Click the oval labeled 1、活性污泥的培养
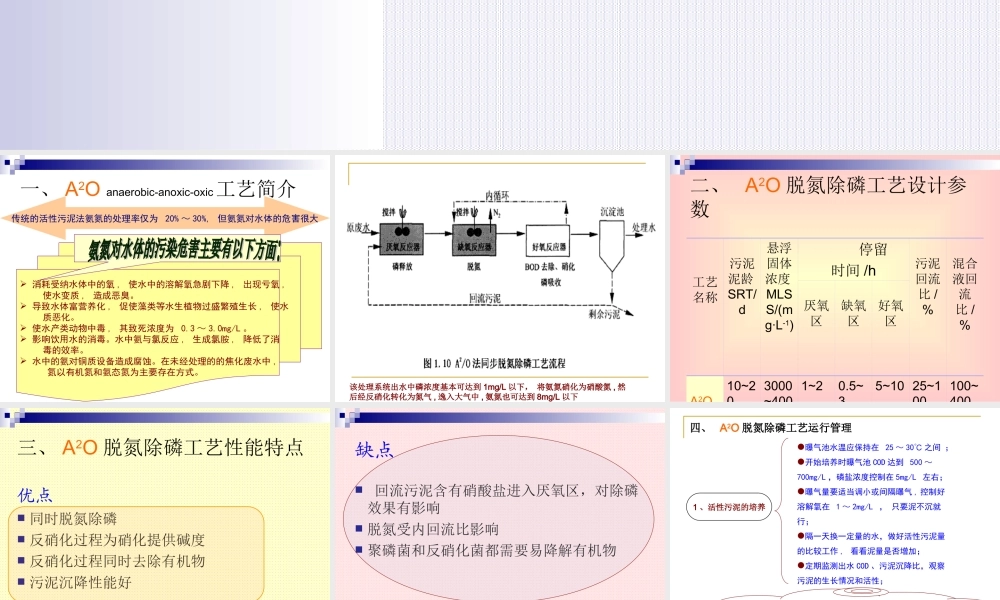 (x=729, y=507)
